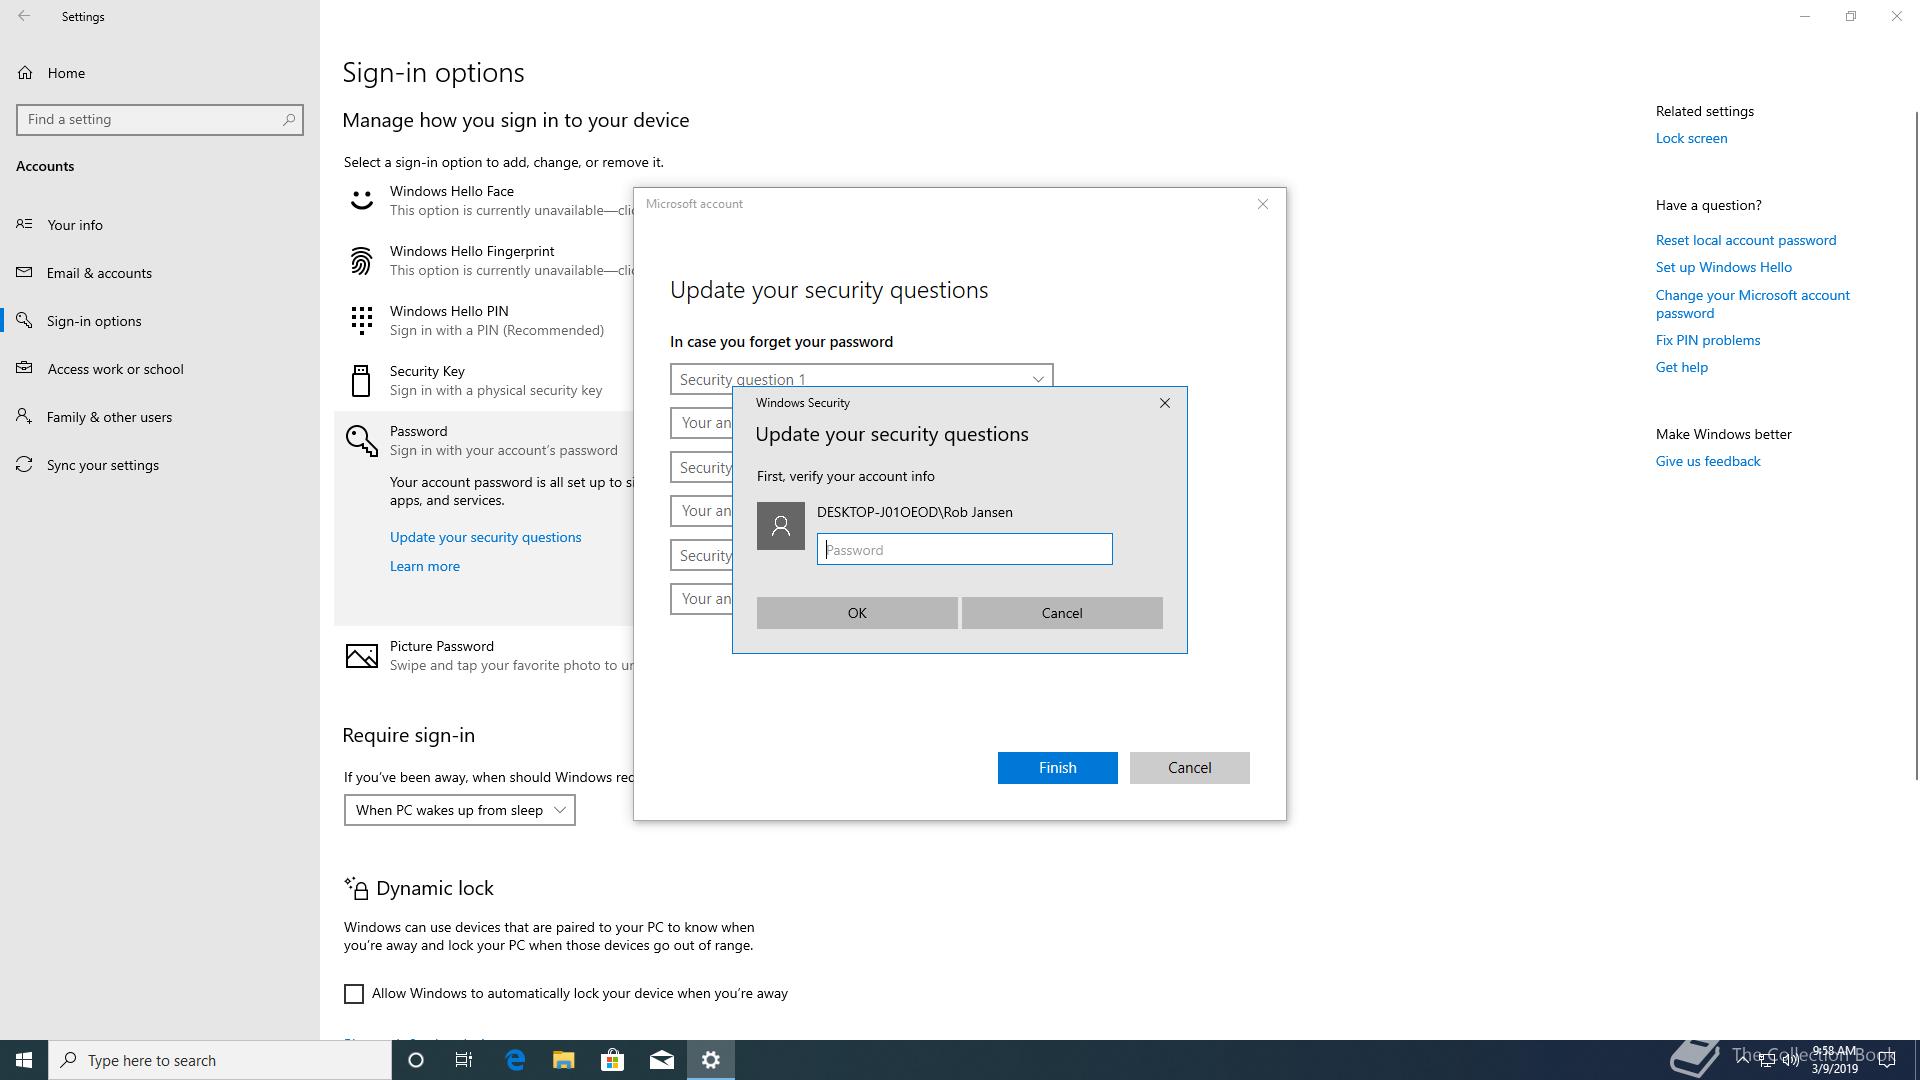
Task: Open Update your security questions link
Action: click(x=485, y=537)
